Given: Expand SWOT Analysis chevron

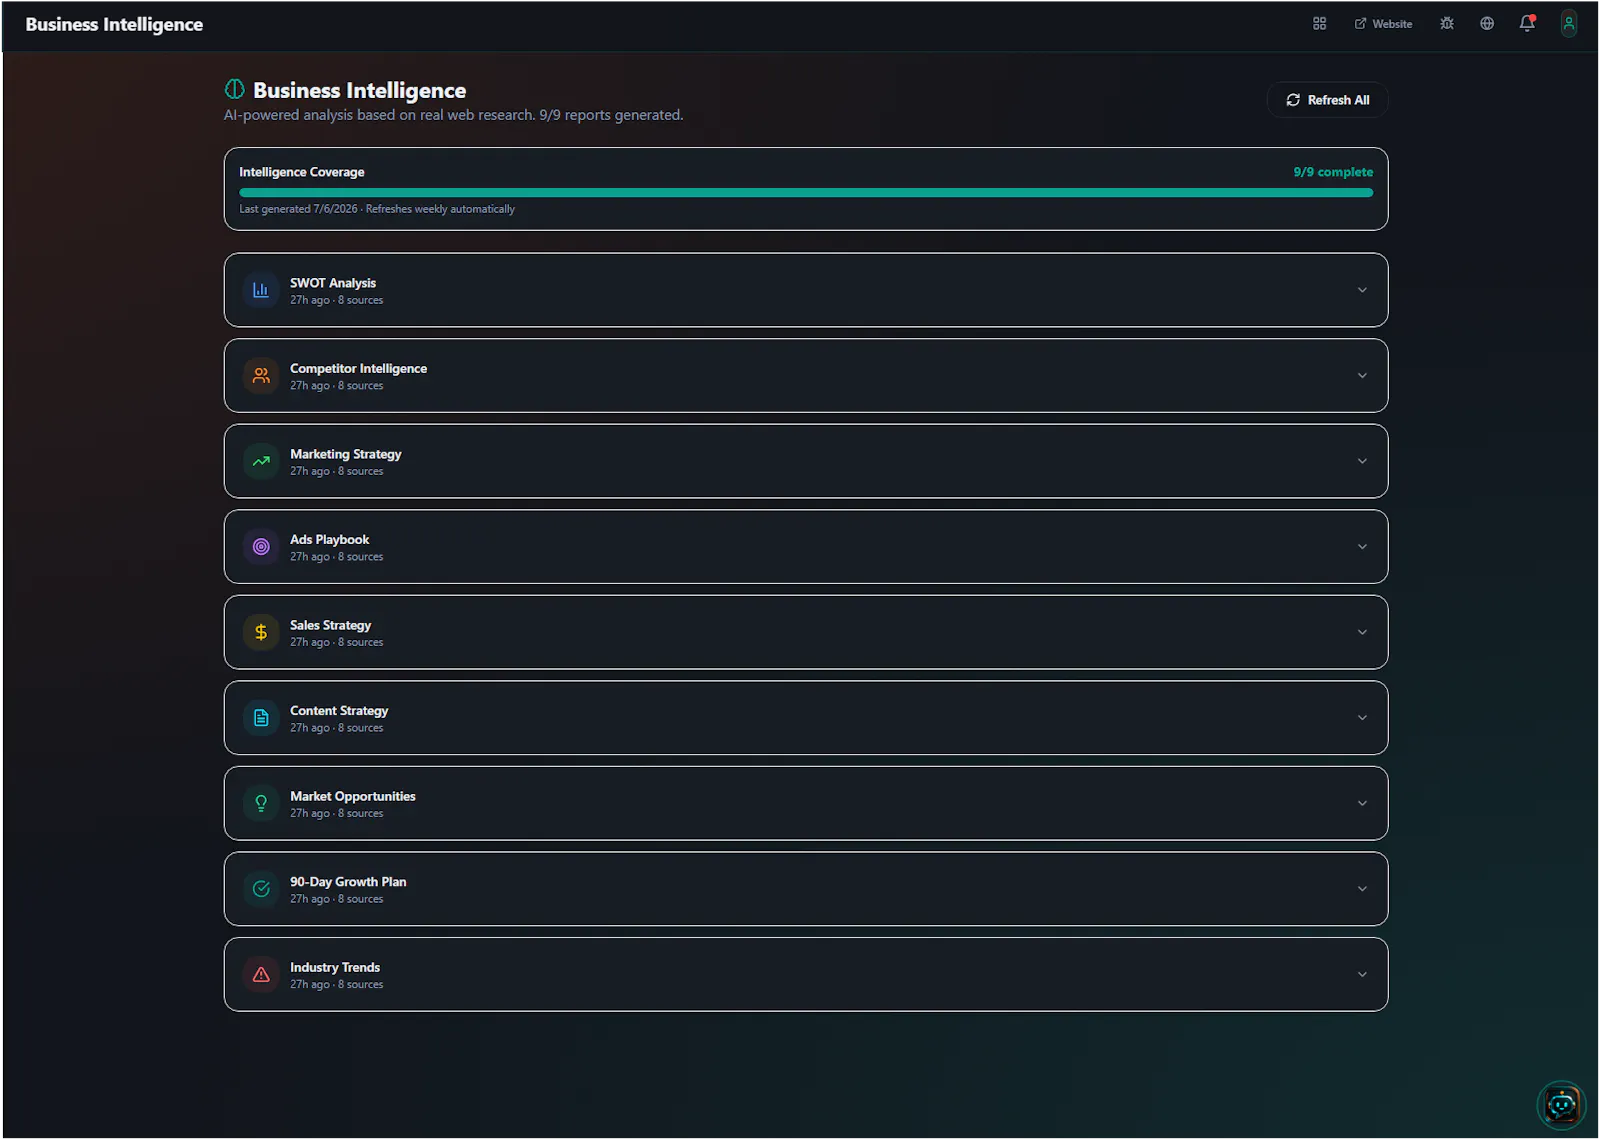Looking at the screenshot, I should [1362, 290].
